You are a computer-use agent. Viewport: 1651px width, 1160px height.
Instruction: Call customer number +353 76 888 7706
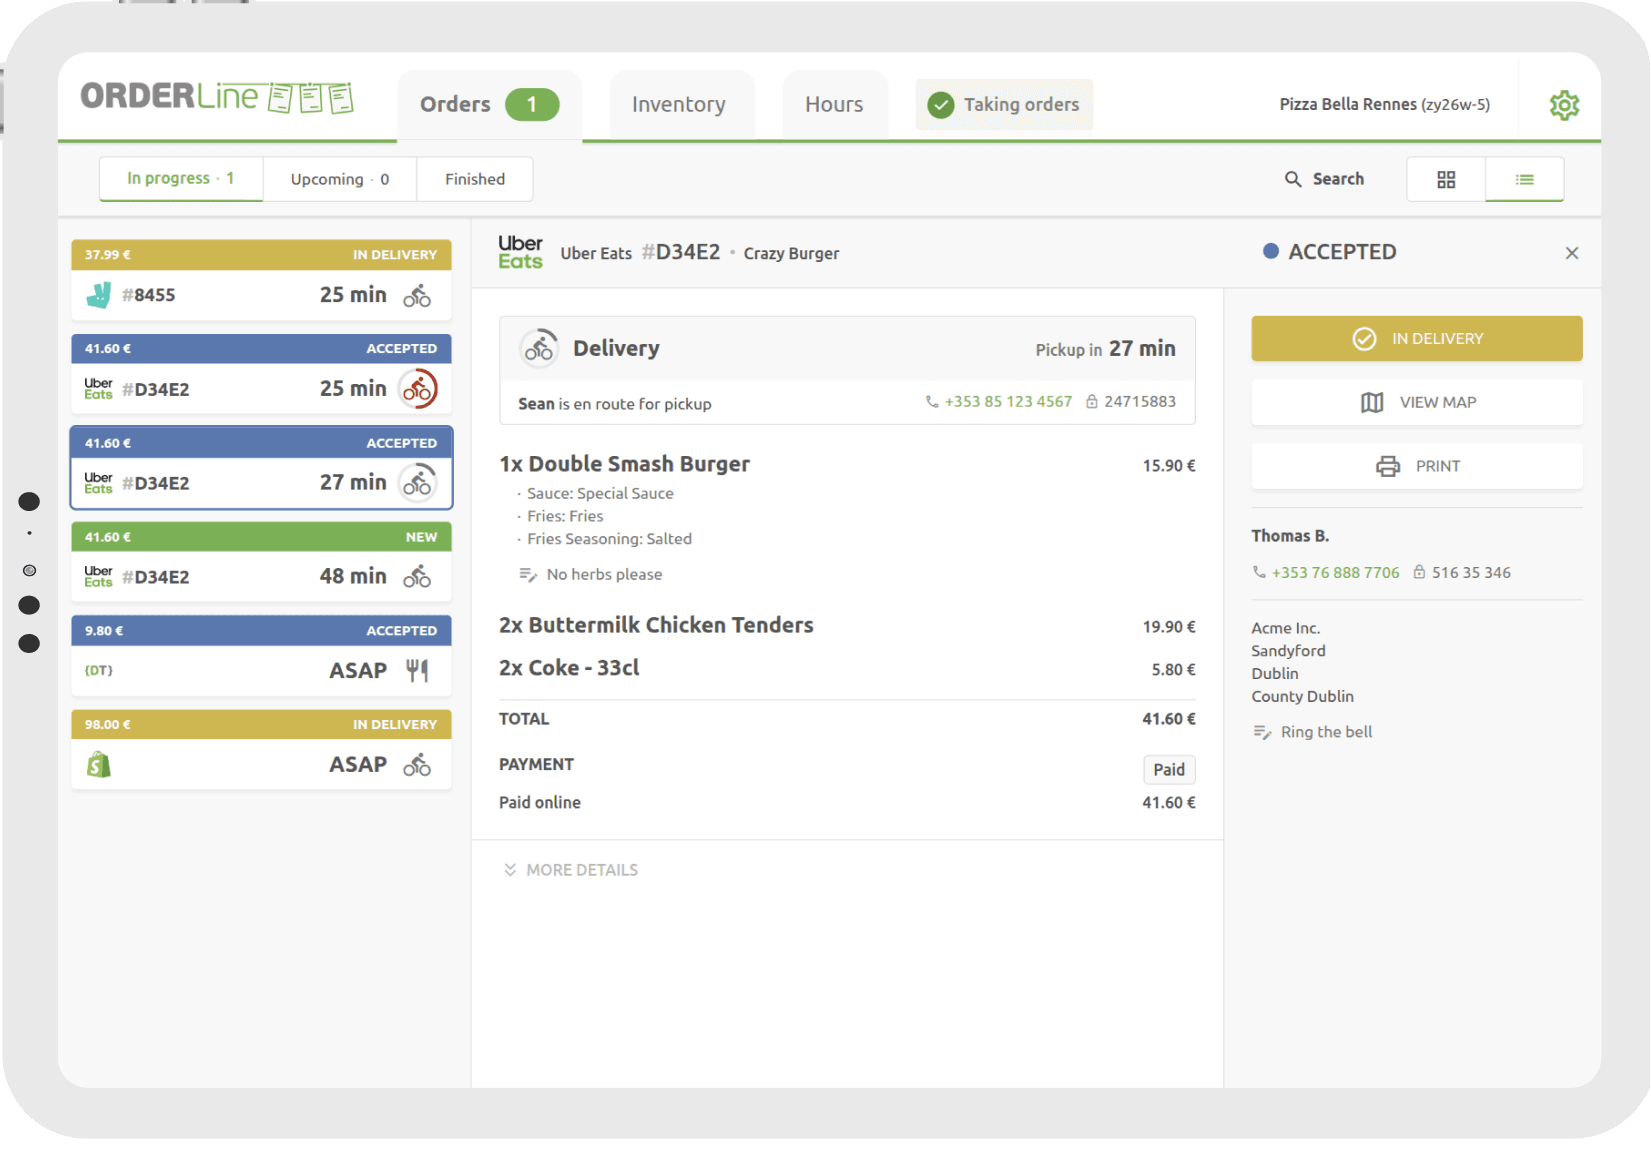click(1335, 573)
